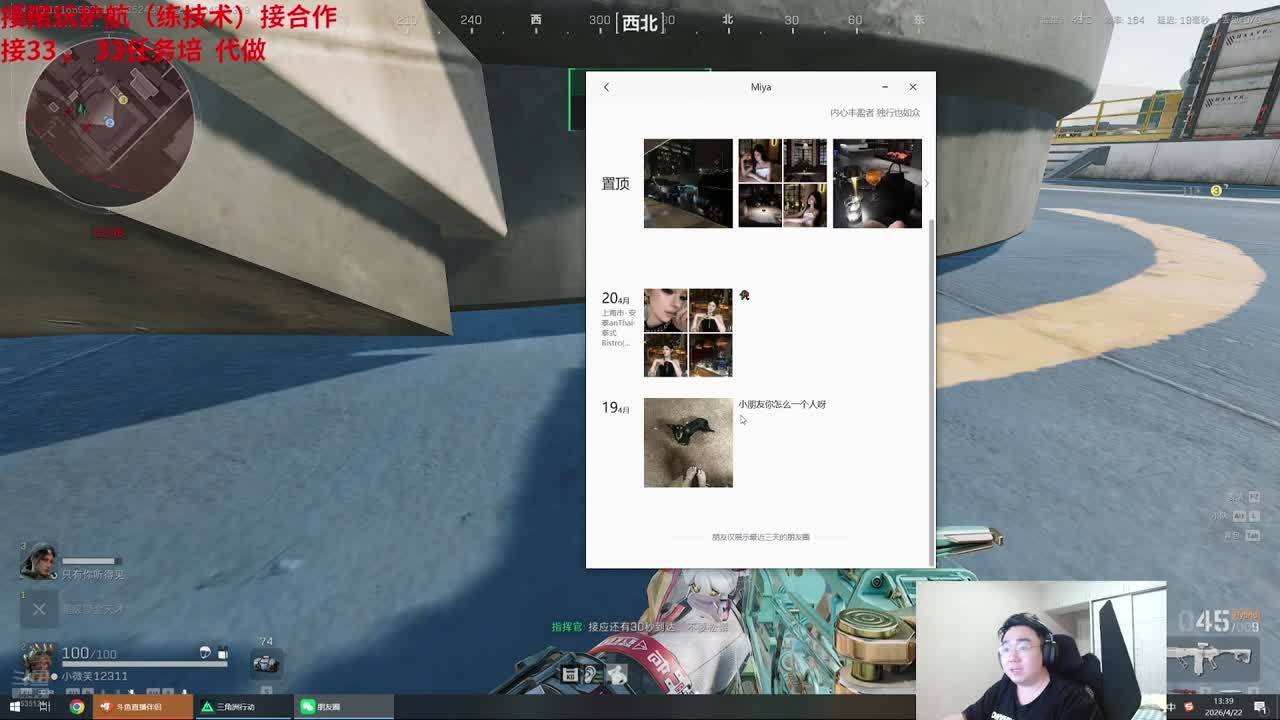Open the pinned cocktail drink photo
The image size is (1280, 720).
click(877, 183)
